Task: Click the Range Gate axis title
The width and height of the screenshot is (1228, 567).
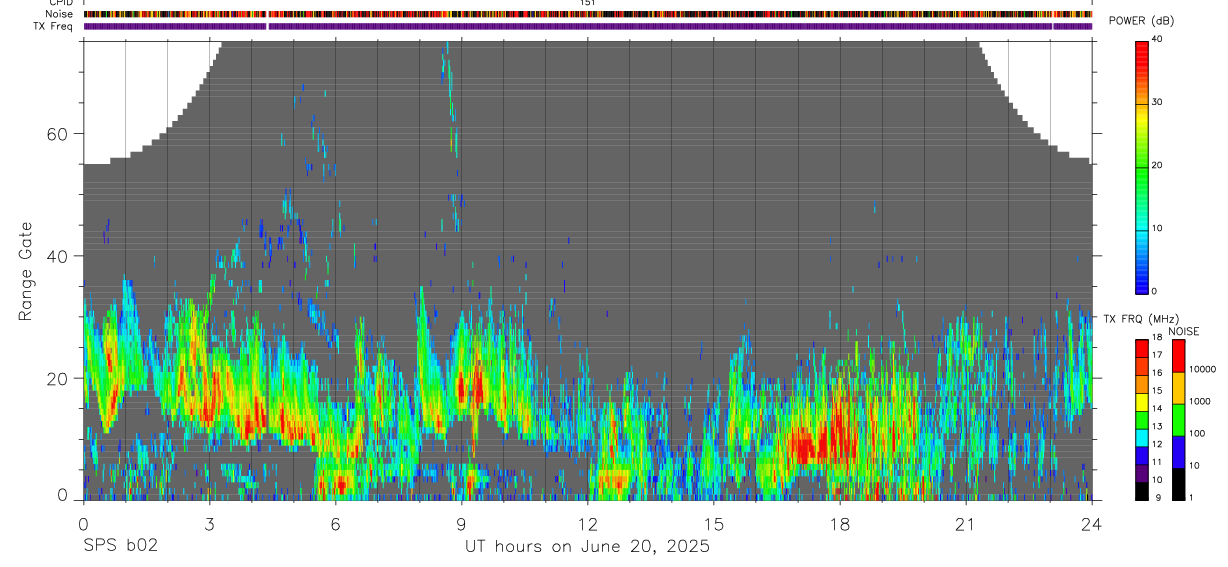Action: (26, 272)
